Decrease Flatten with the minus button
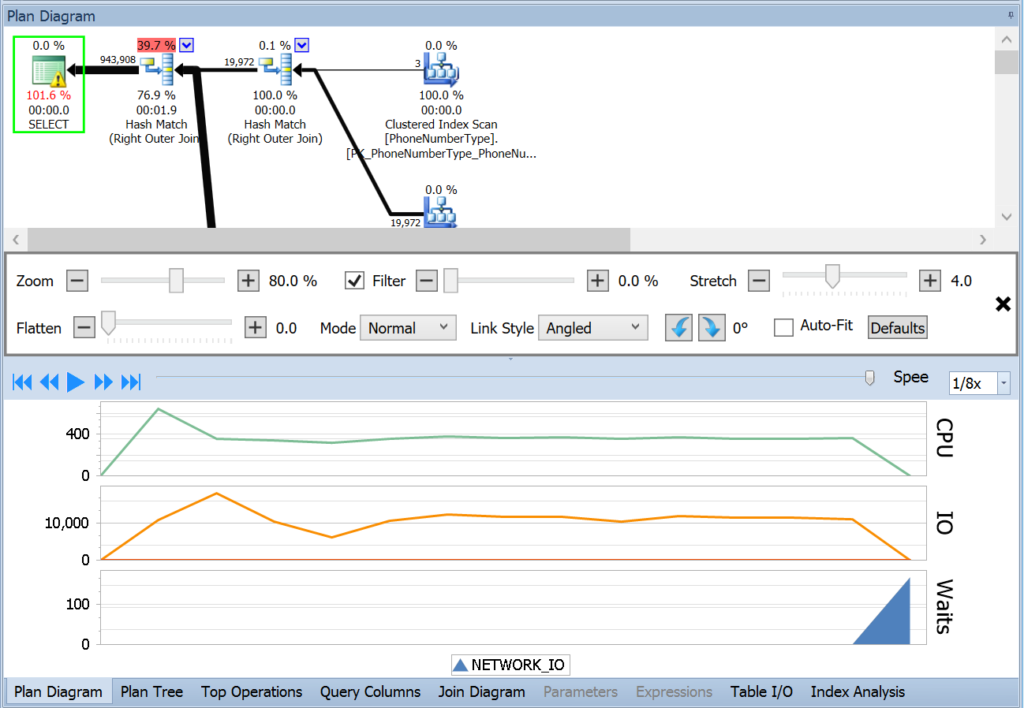1024x708 pixels. [84, 327]
